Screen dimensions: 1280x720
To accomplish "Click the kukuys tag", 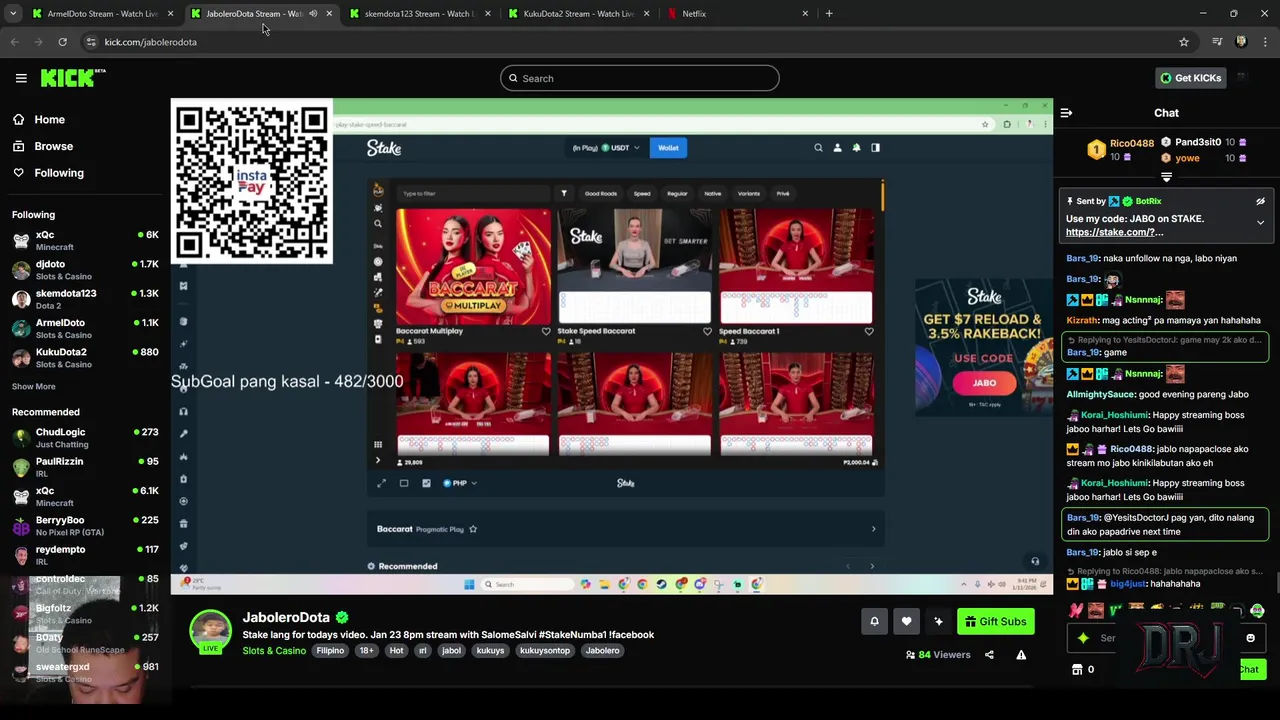I will pyautogui.click(x=490, y=651).
